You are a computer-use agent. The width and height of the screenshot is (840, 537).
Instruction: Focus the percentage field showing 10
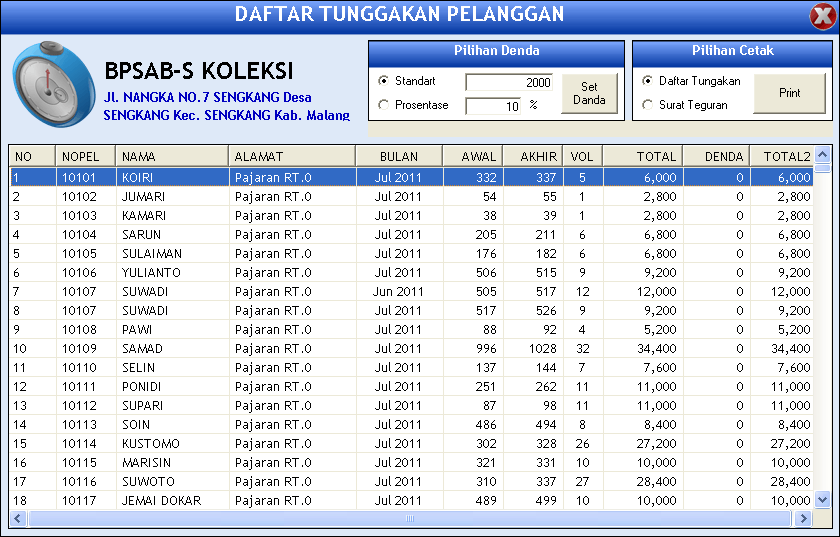pyautogui.click(x=493, y=106)
